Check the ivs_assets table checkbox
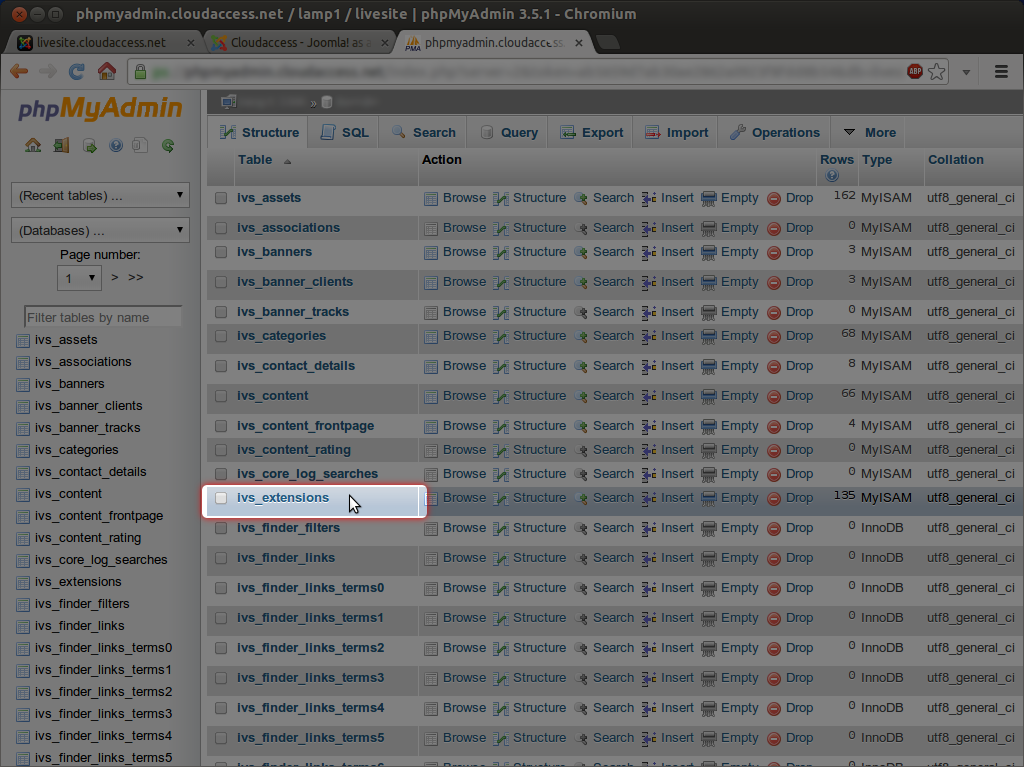This screenshot has height=767, width=1024. (x=221, y=198)
